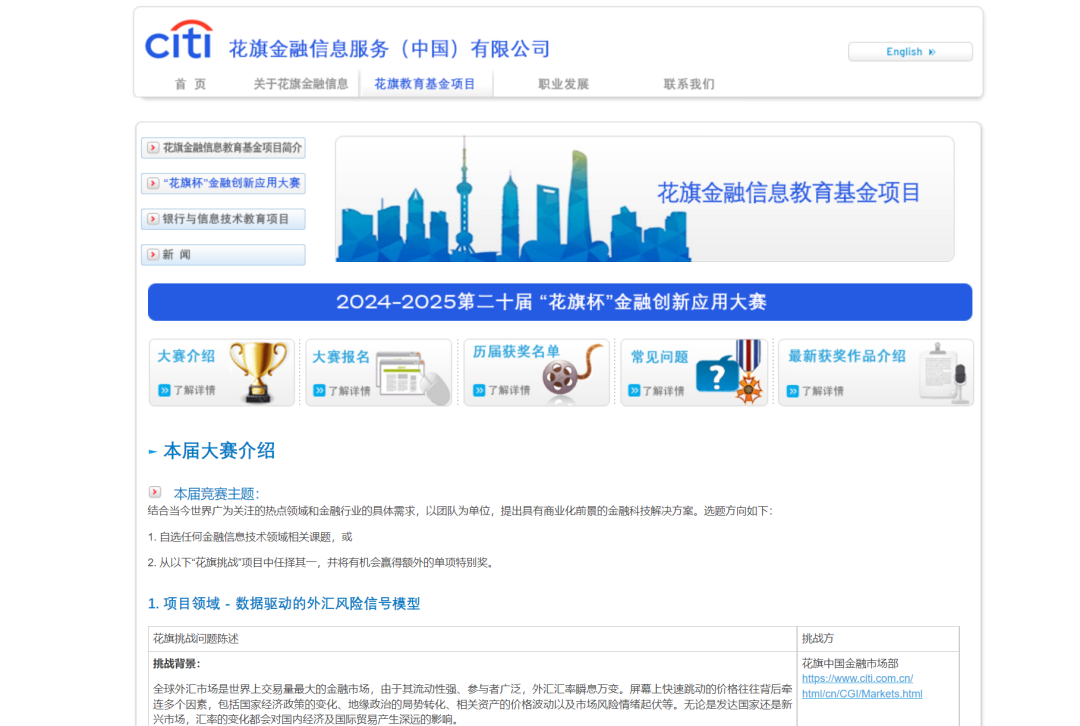Viewport: 1080px width, 726px height.
Task: Click the 挑战方 table header
Action: tap(818, 639)
